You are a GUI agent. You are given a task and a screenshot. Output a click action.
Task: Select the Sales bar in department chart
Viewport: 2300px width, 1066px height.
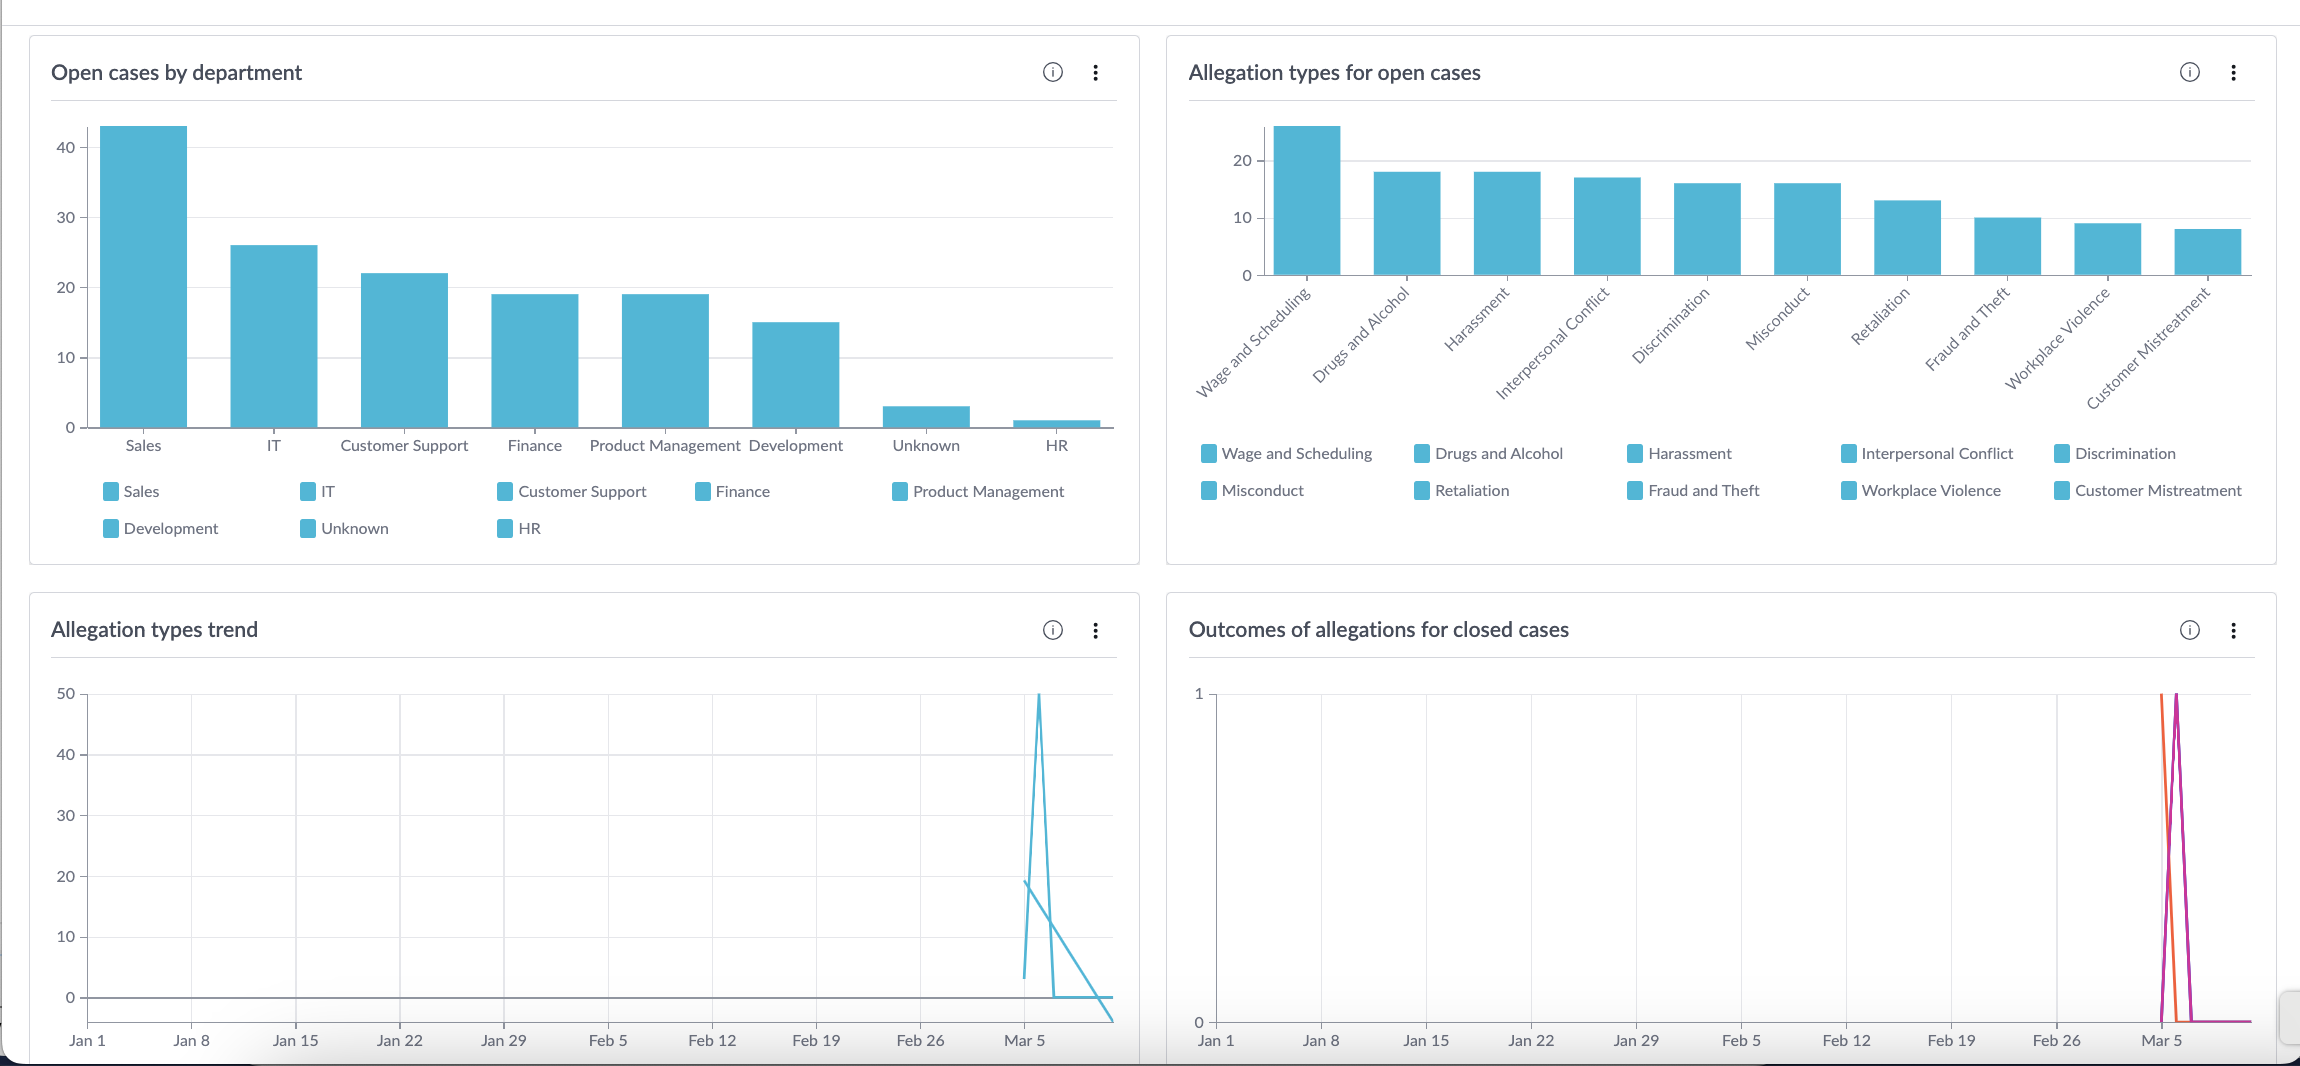point(143,277)
